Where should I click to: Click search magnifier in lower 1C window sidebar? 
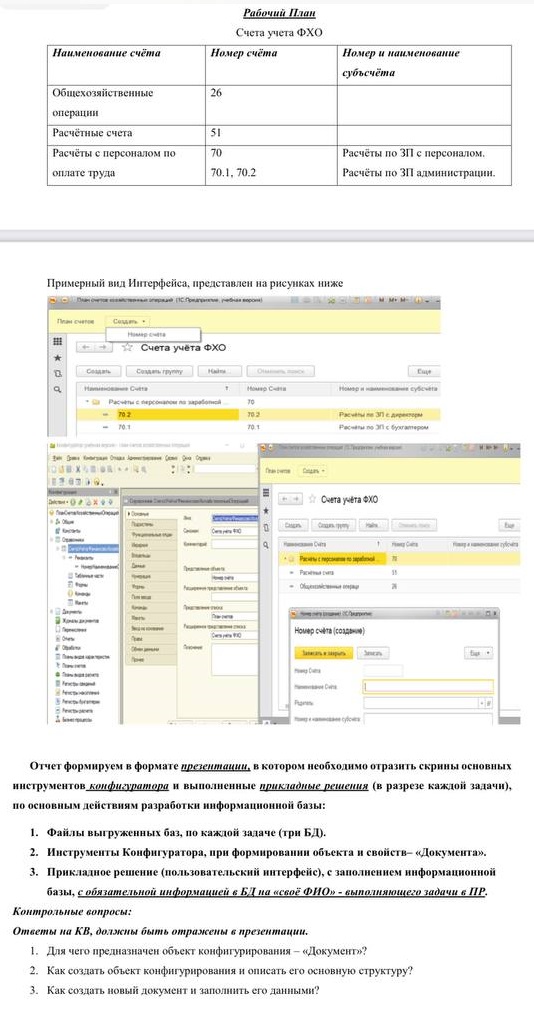(x=264, y=545)
